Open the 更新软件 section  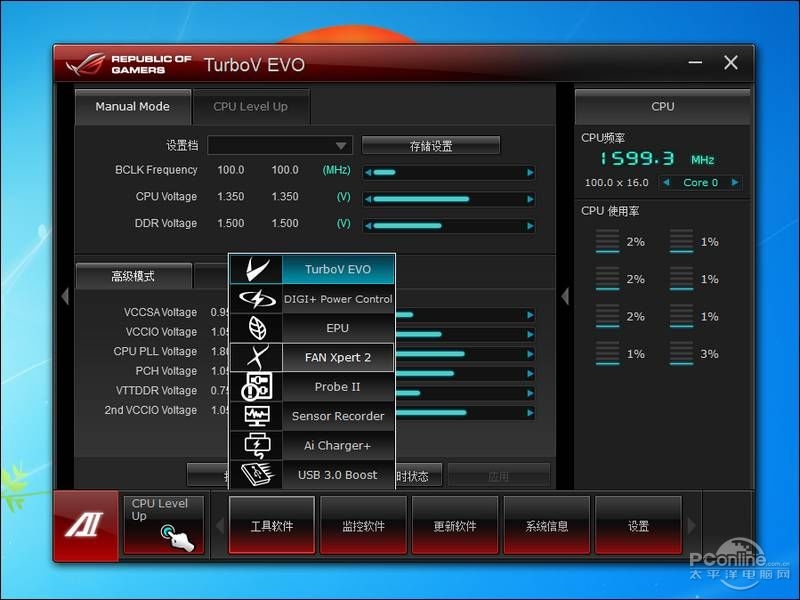point(455,525)
